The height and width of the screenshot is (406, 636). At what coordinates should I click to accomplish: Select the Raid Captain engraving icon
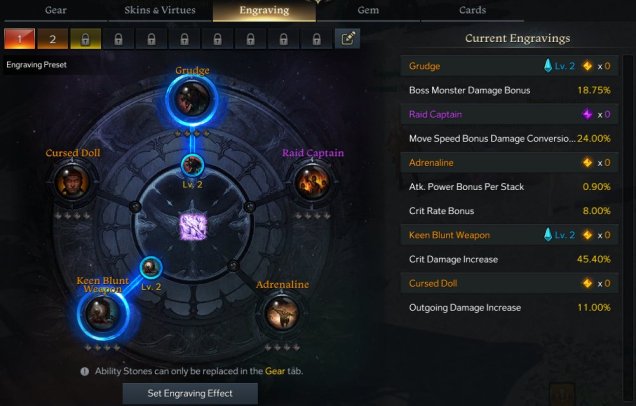312,182
